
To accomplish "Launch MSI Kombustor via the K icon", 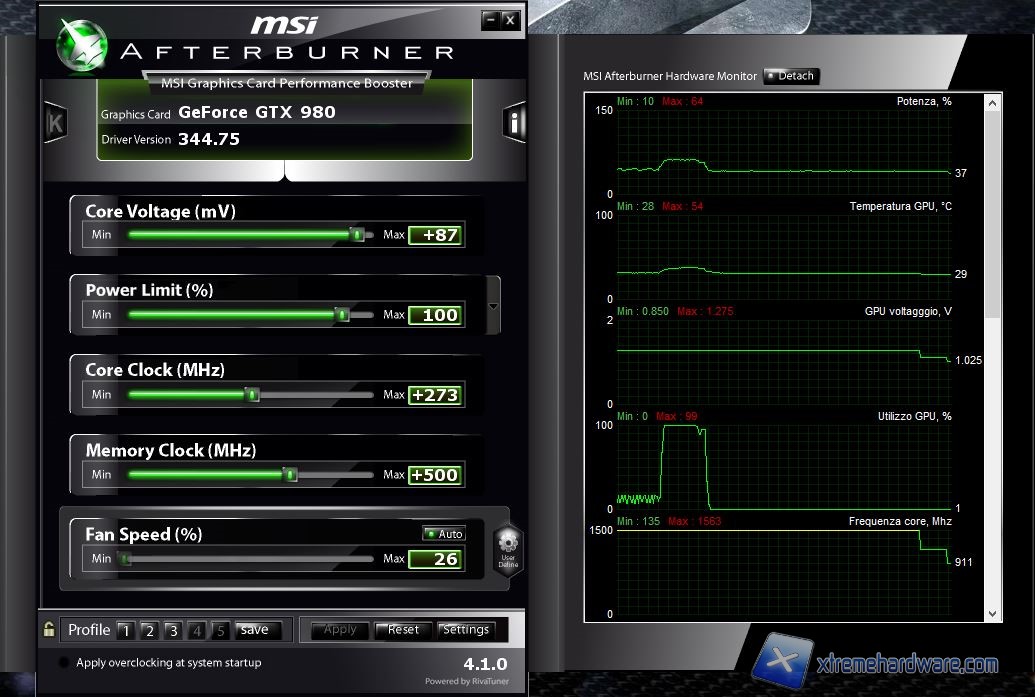I will 56,121.
